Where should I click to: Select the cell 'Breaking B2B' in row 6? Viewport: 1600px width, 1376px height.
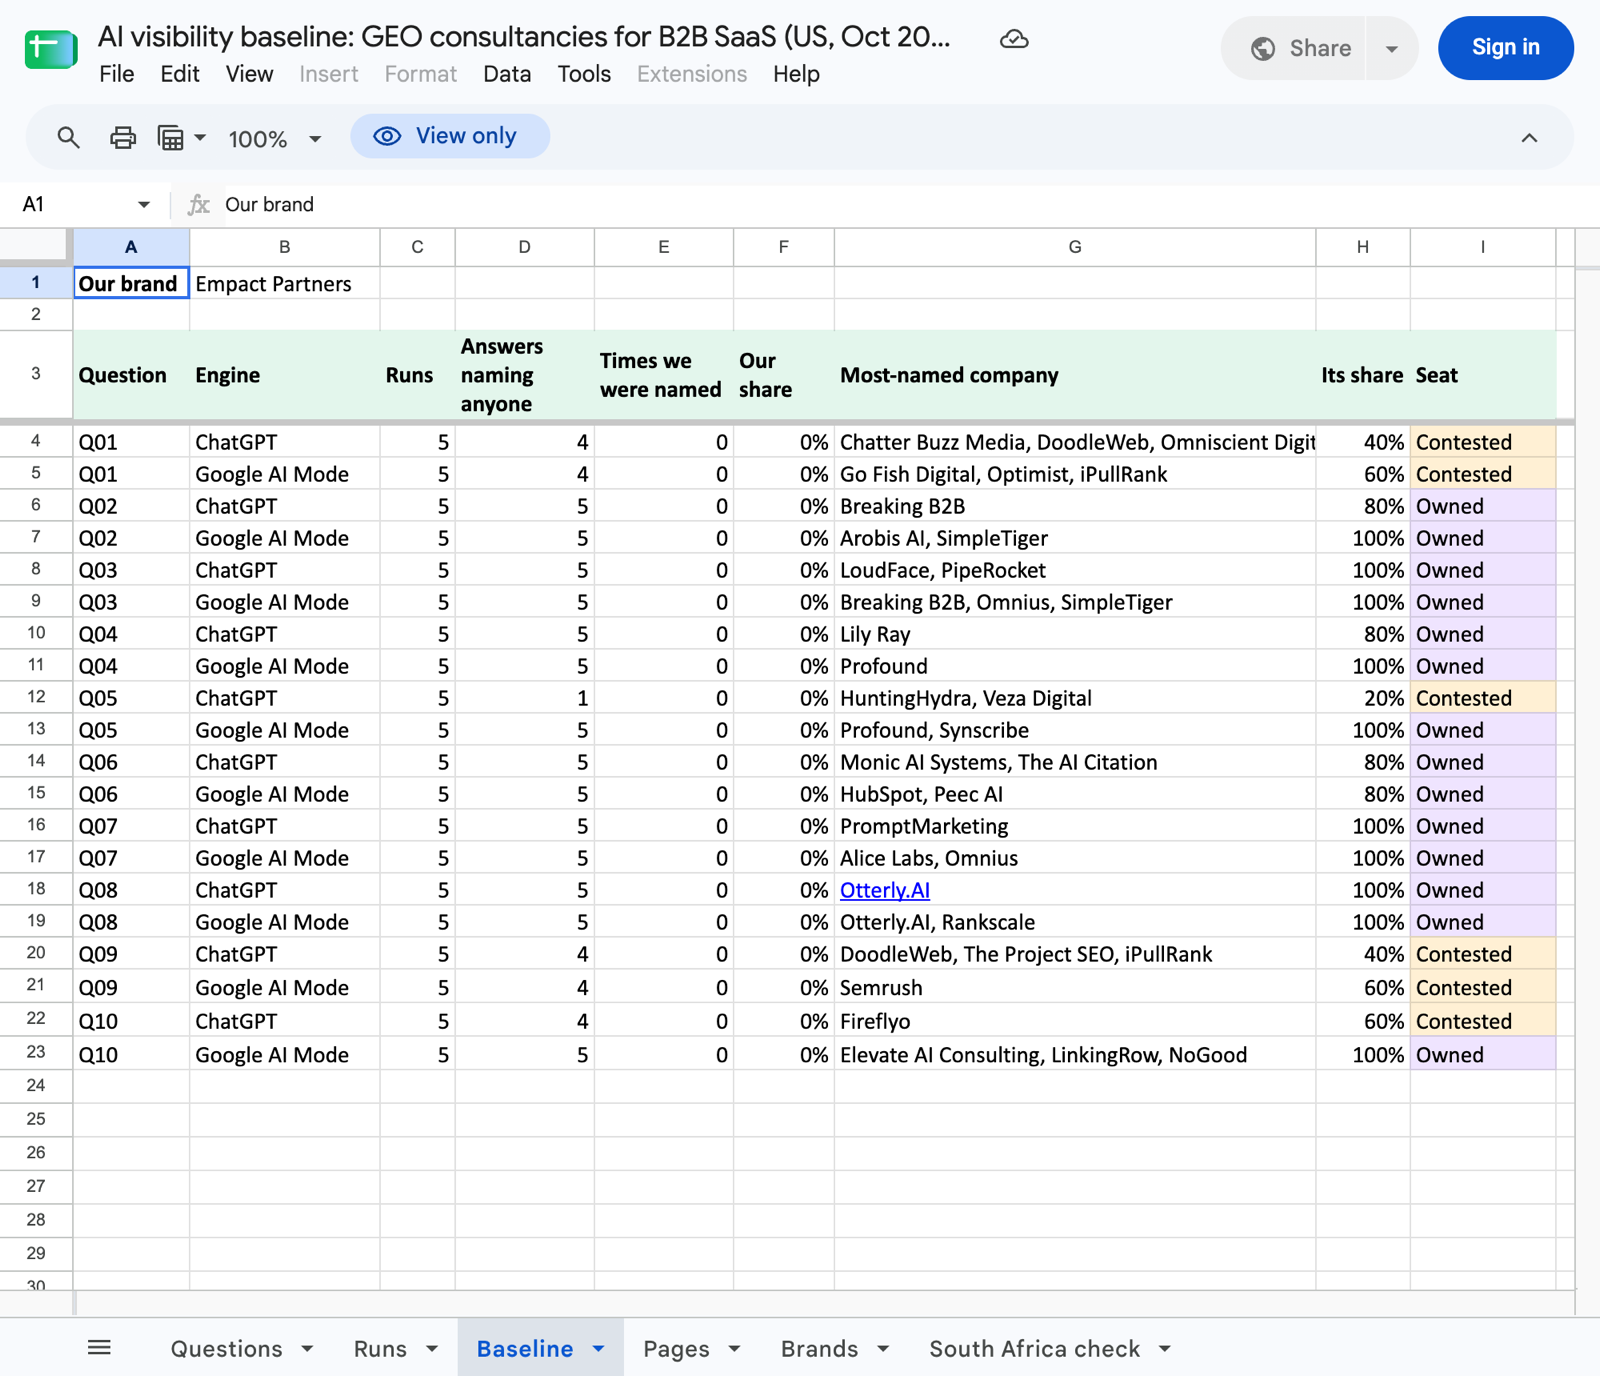coord(1075,506)
